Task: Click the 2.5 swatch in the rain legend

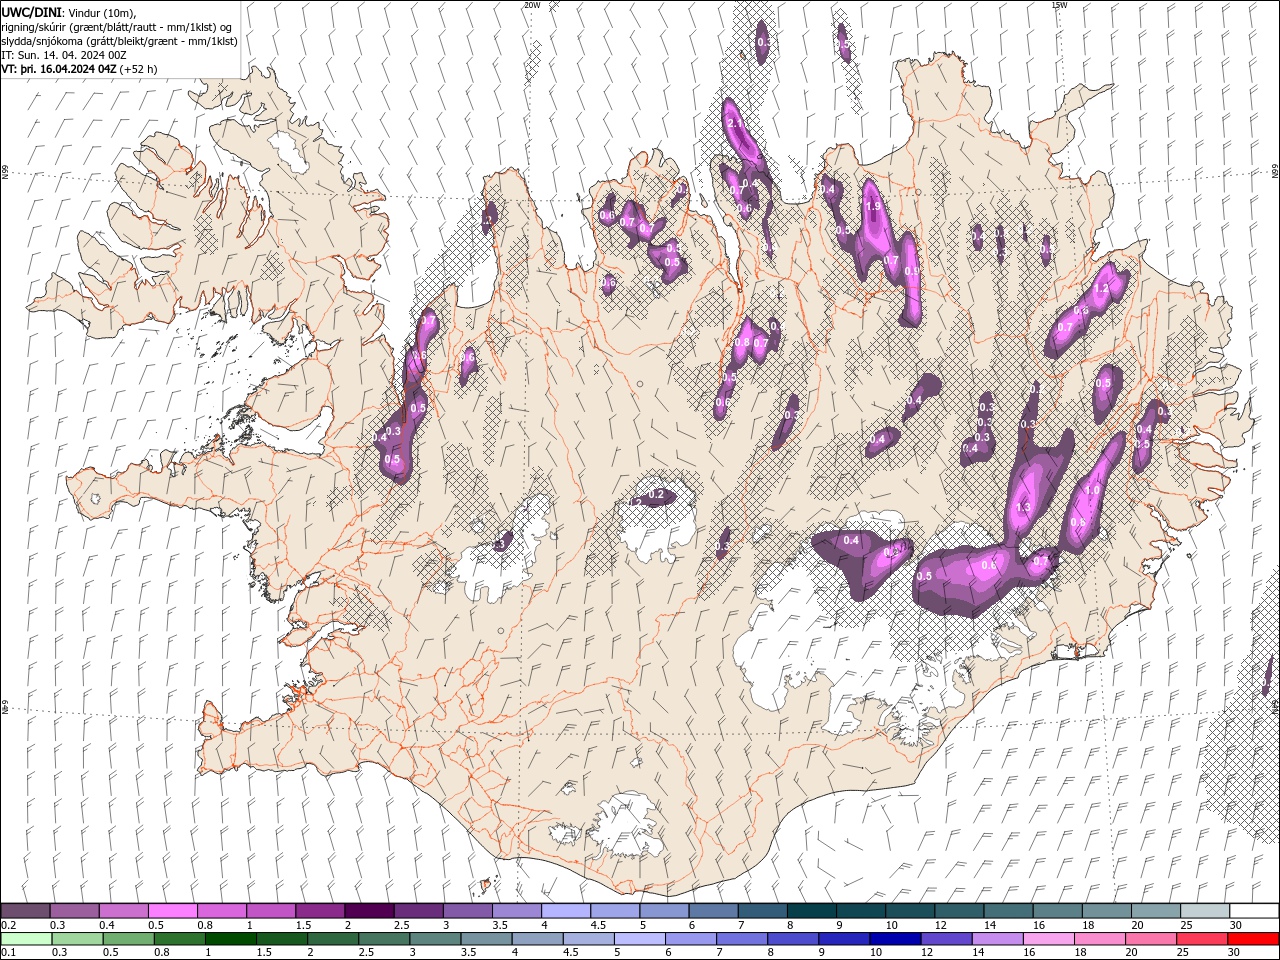Action: pyautogui.click(x=385, y=939)
